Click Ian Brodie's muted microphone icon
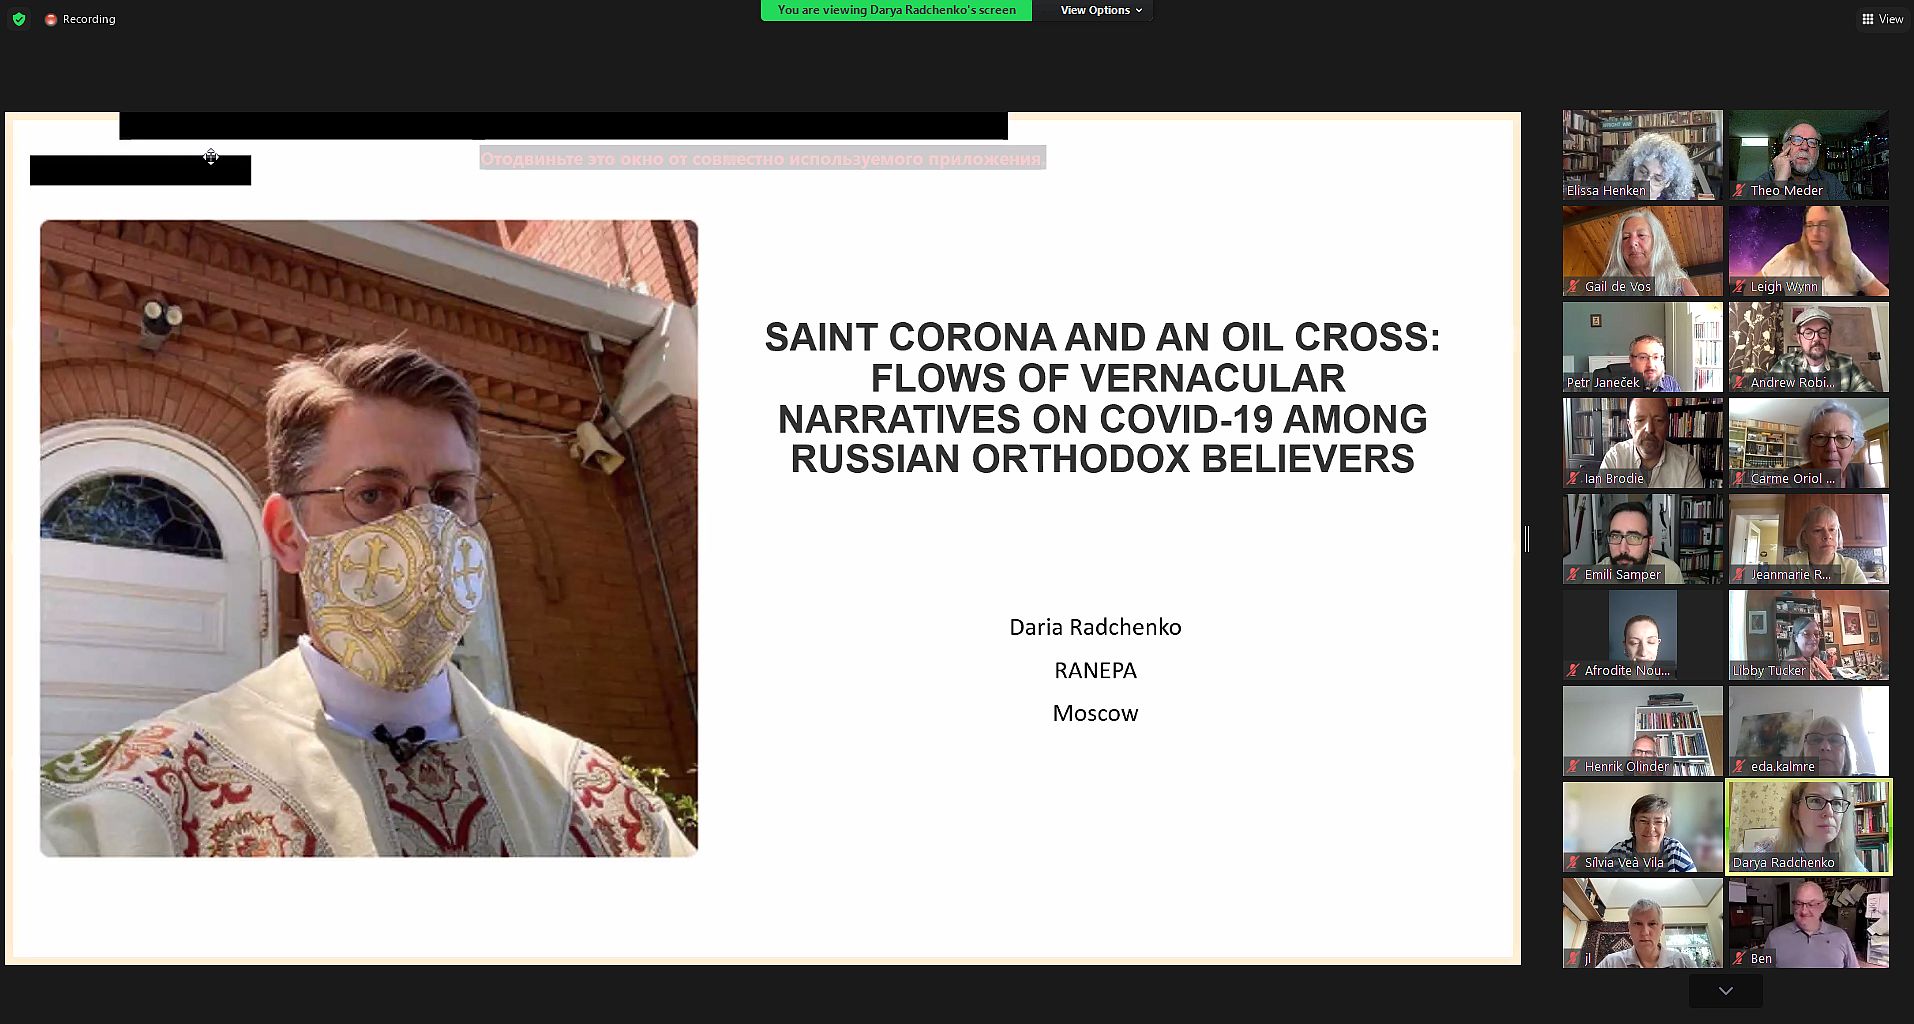 1574,479
